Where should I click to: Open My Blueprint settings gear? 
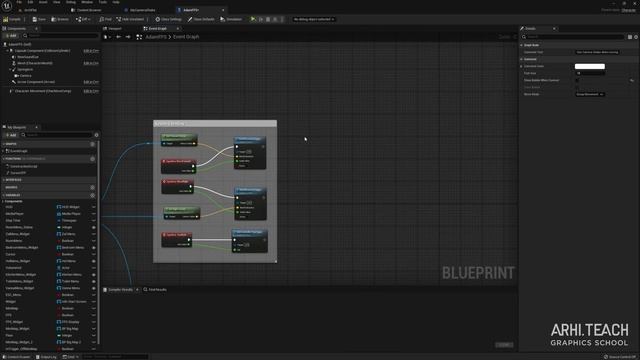(x=96, y=135)
